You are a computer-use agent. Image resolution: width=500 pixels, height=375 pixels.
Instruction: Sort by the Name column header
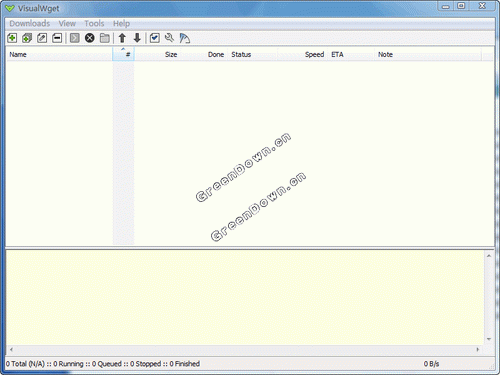59,54
